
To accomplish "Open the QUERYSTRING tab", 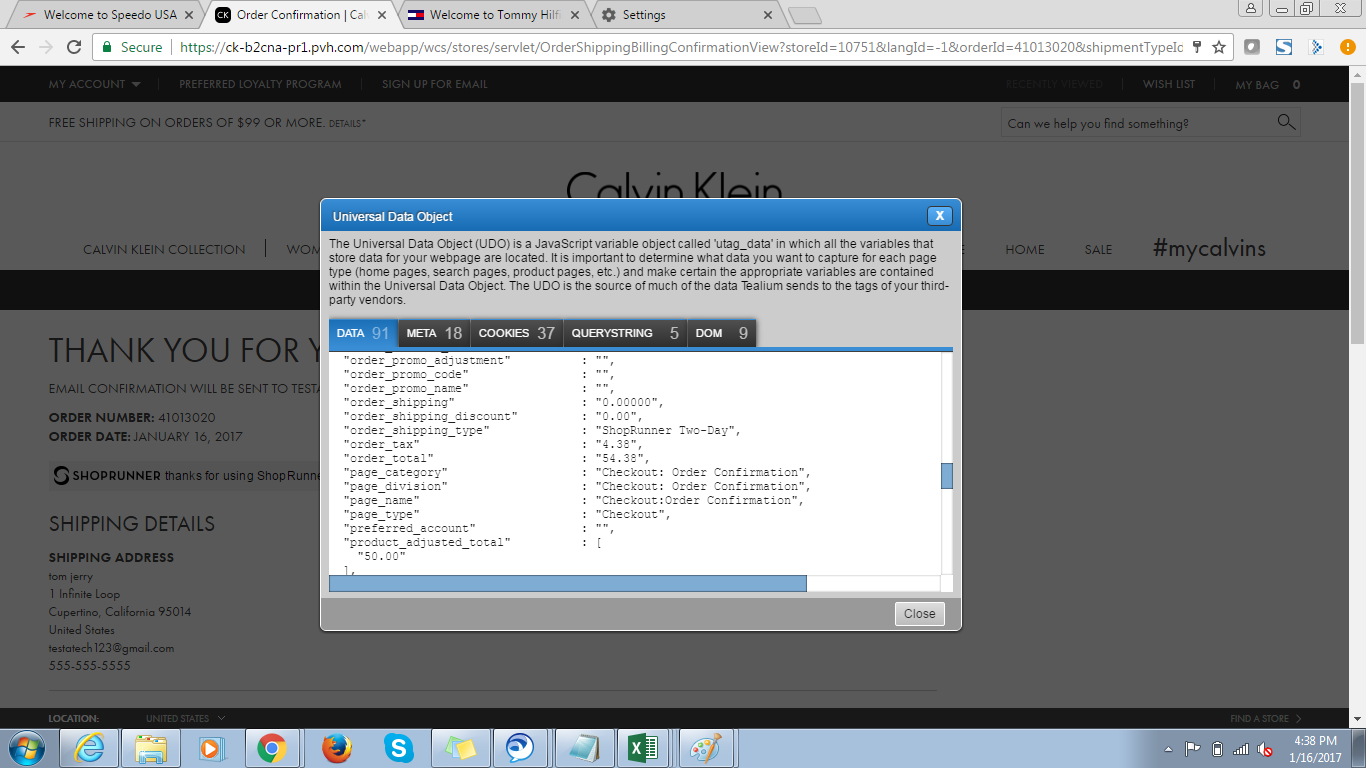I will click(625, 333).
